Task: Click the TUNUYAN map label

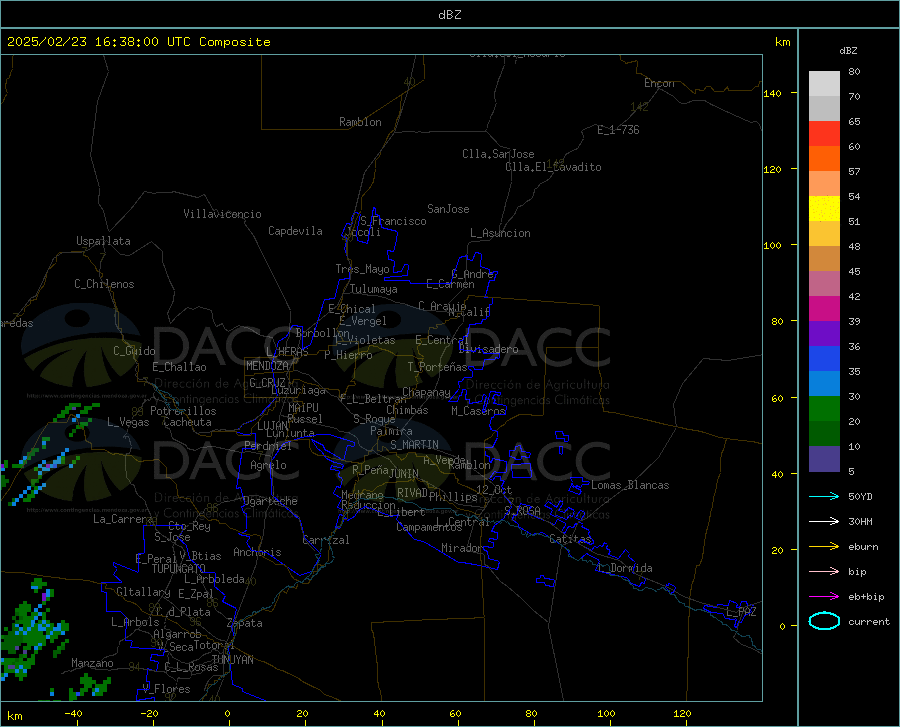Action: tap(232, 660)
